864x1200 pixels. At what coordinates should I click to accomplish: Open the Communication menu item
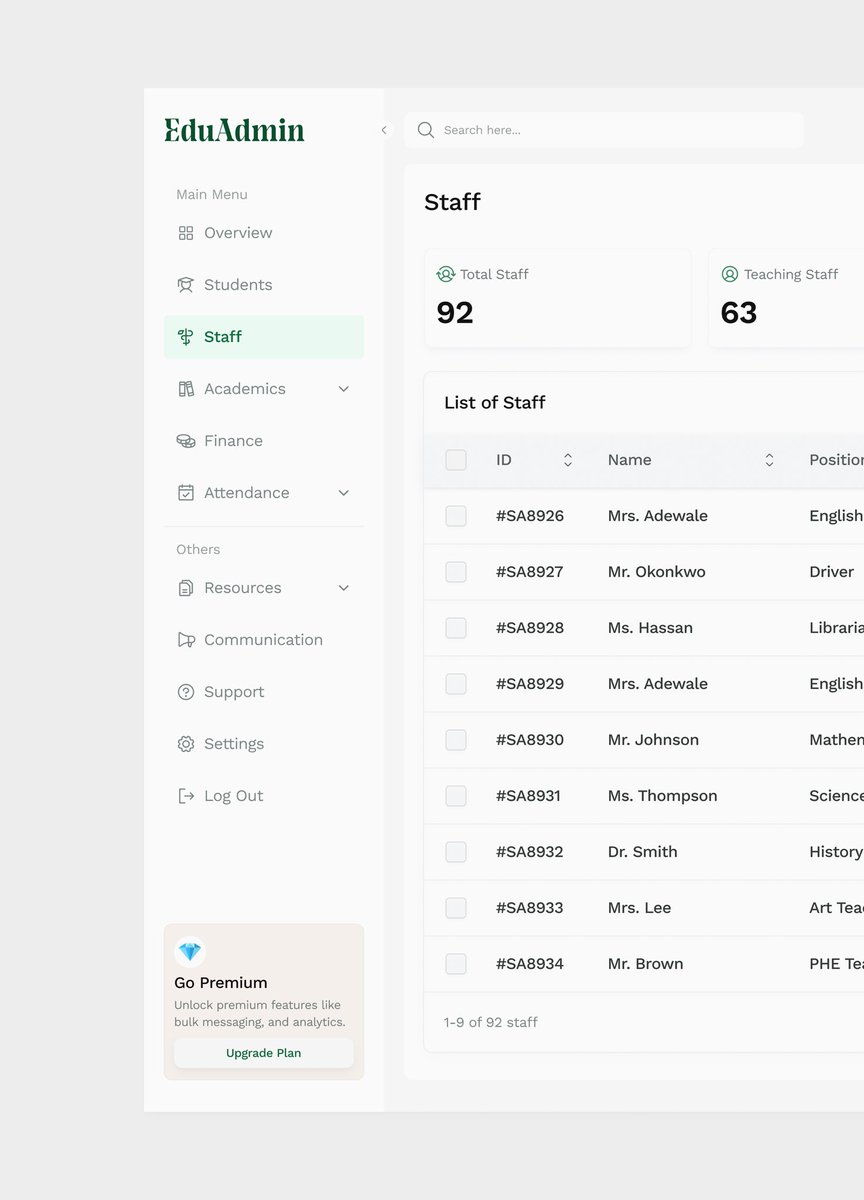(x=264, y=640)
